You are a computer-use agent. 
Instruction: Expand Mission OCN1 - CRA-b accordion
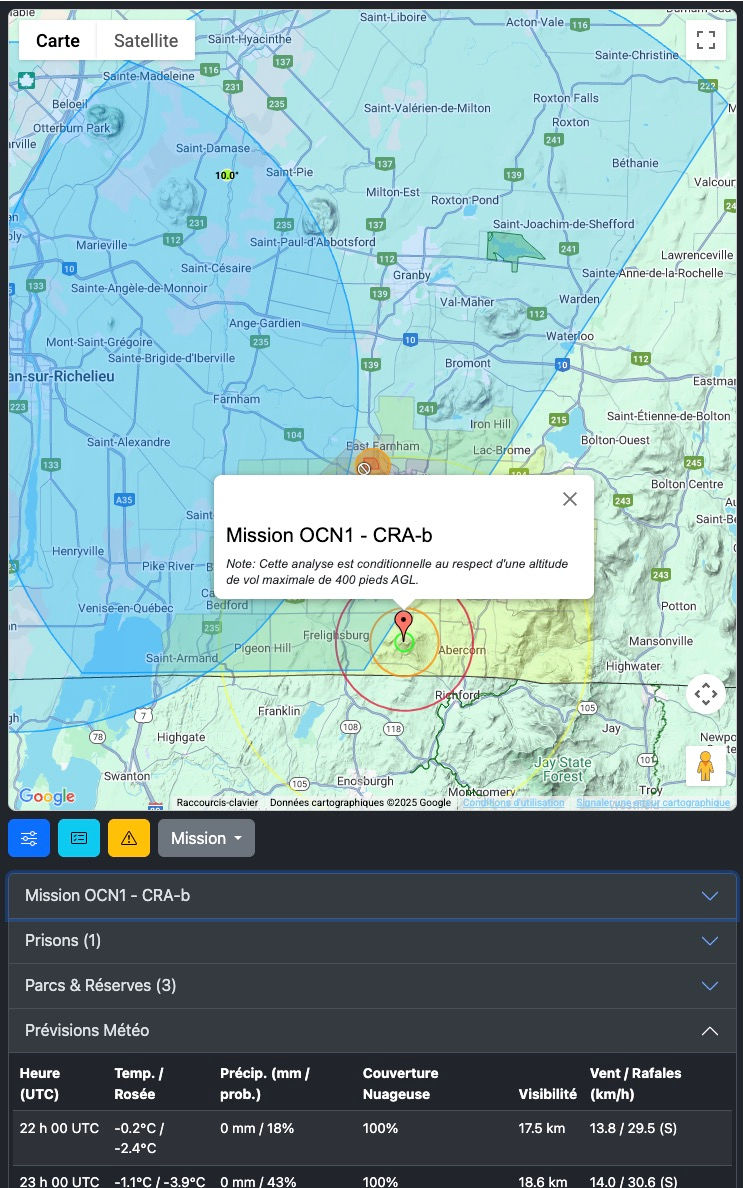(372, 896)
